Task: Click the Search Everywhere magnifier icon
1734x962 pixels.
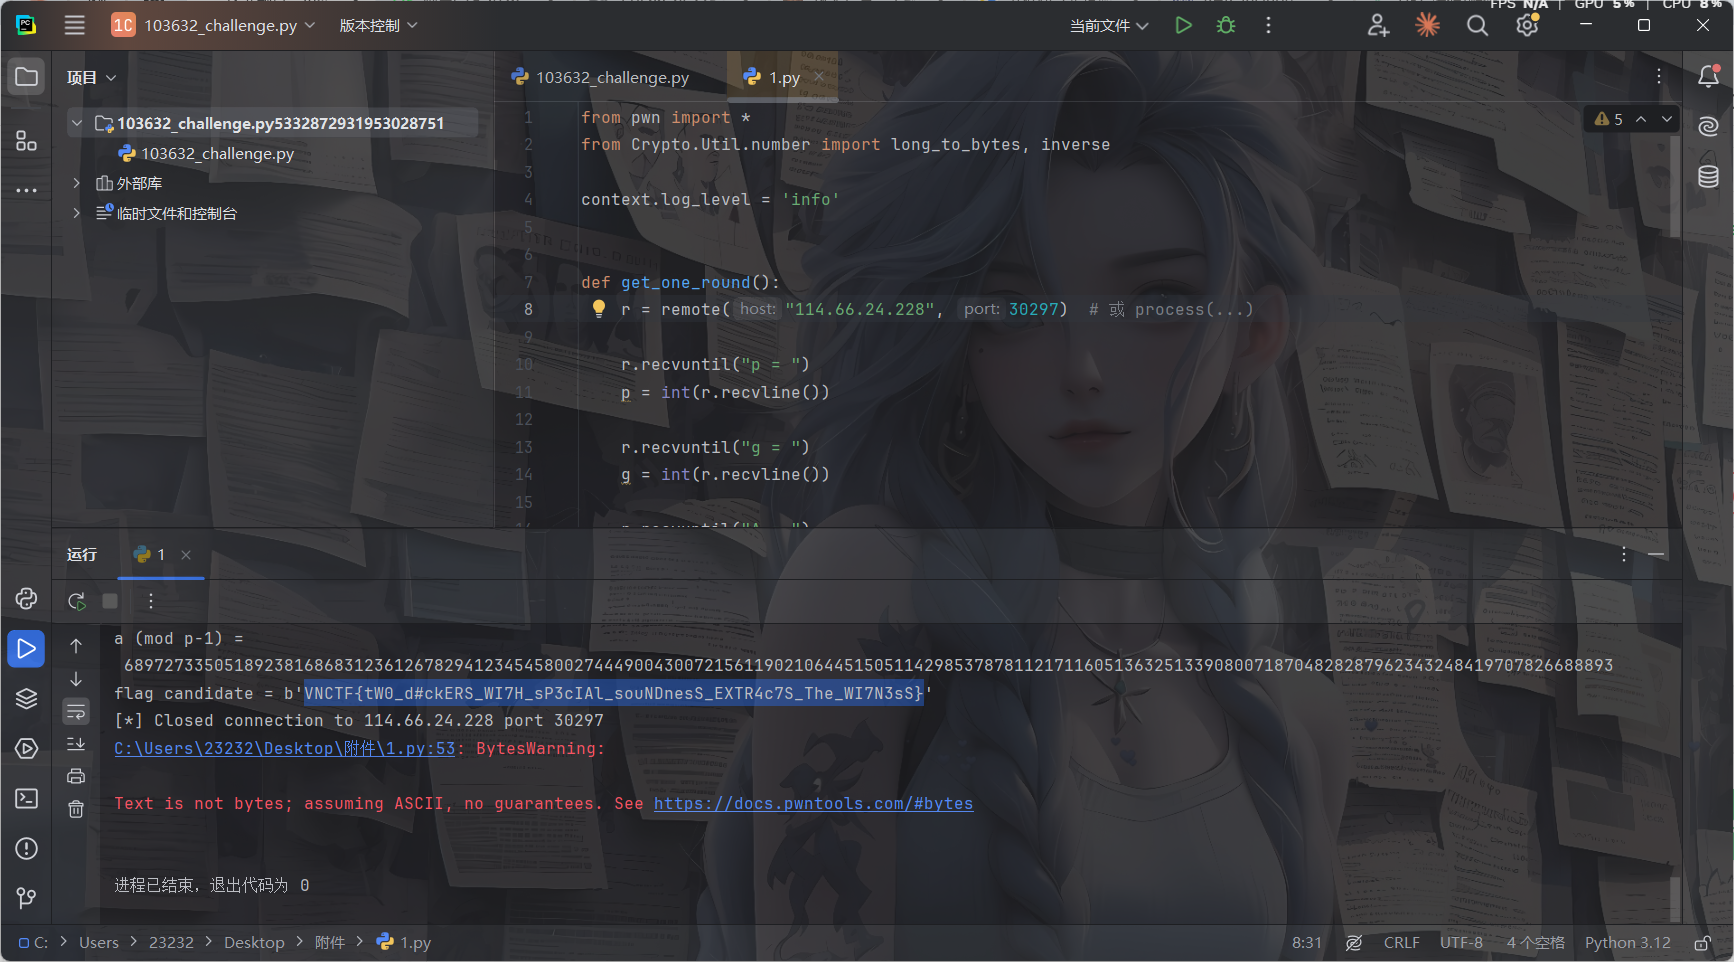Action: point(1477,26)
